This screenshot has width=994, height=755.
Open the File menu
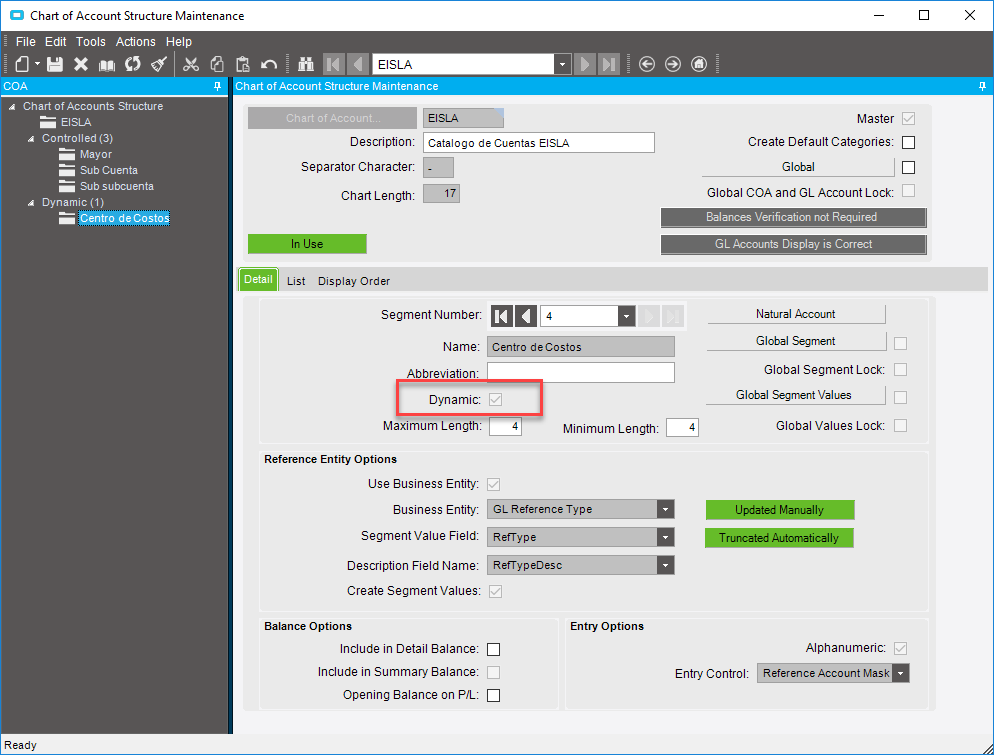[25, 42]
